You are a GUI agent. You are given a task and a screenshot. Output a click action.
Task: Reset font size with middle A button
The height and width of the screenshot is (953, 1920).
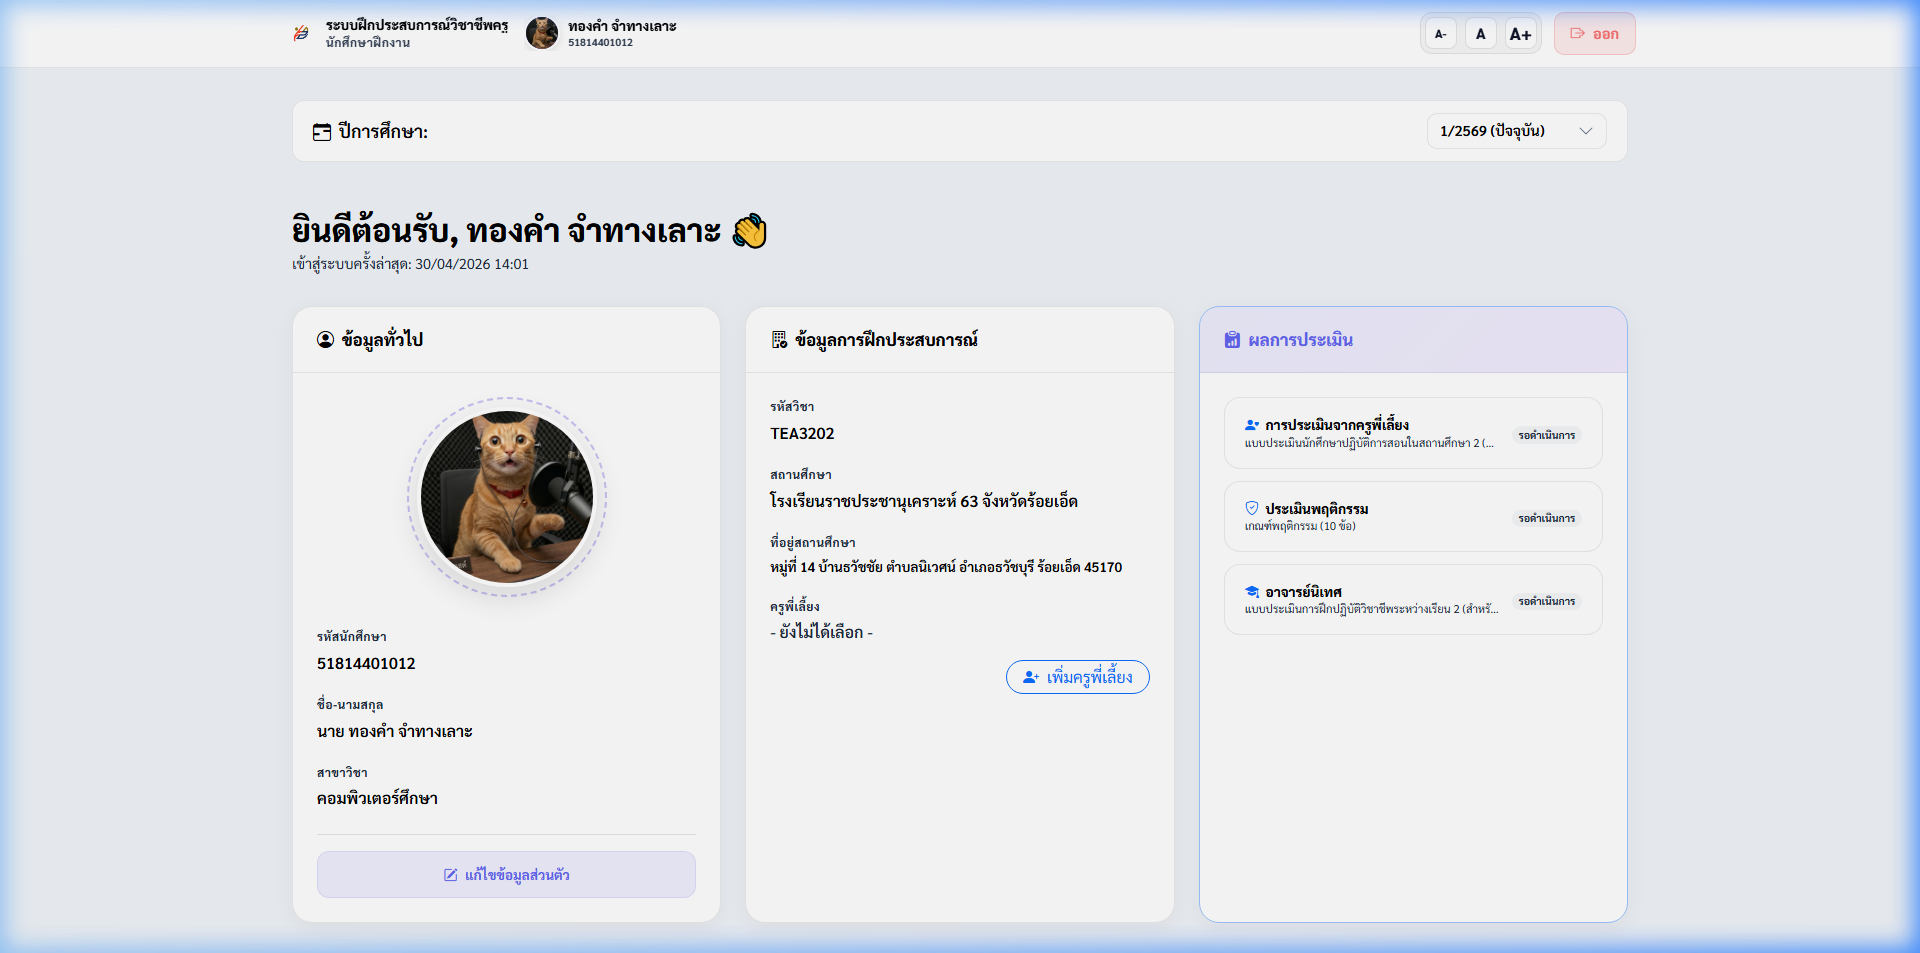(1481, 34)
